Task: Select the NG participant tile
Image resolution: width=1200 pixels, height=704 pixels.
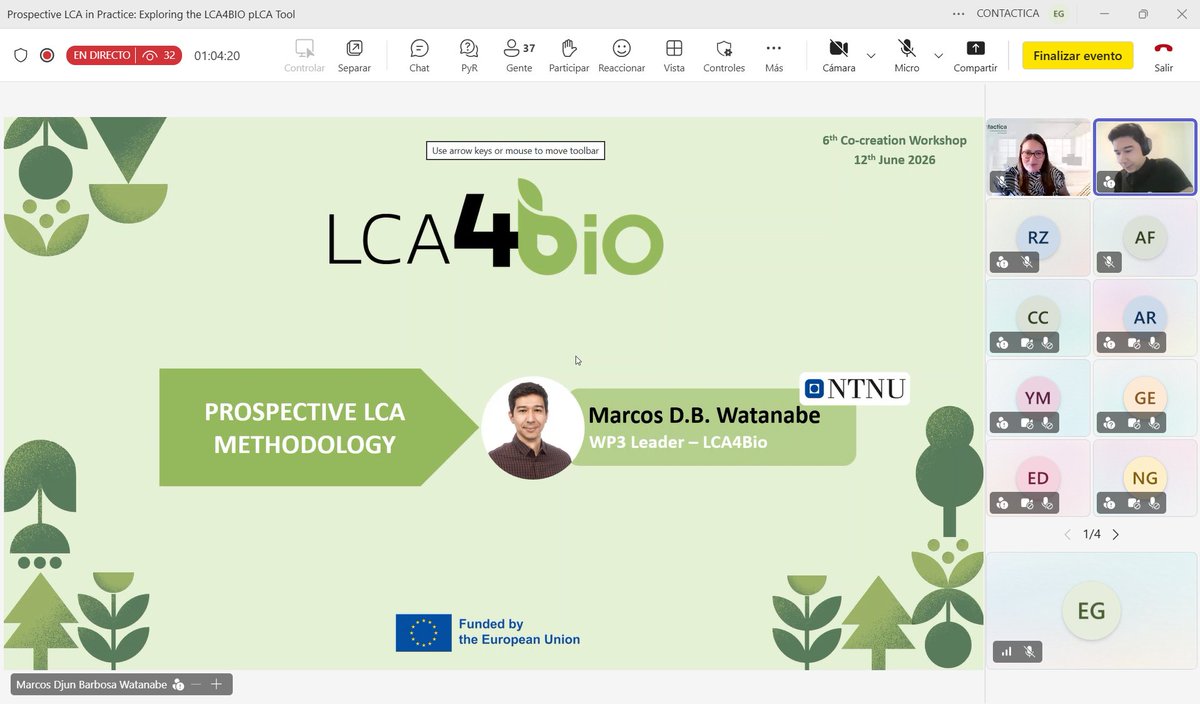Action: [1145, 478]
